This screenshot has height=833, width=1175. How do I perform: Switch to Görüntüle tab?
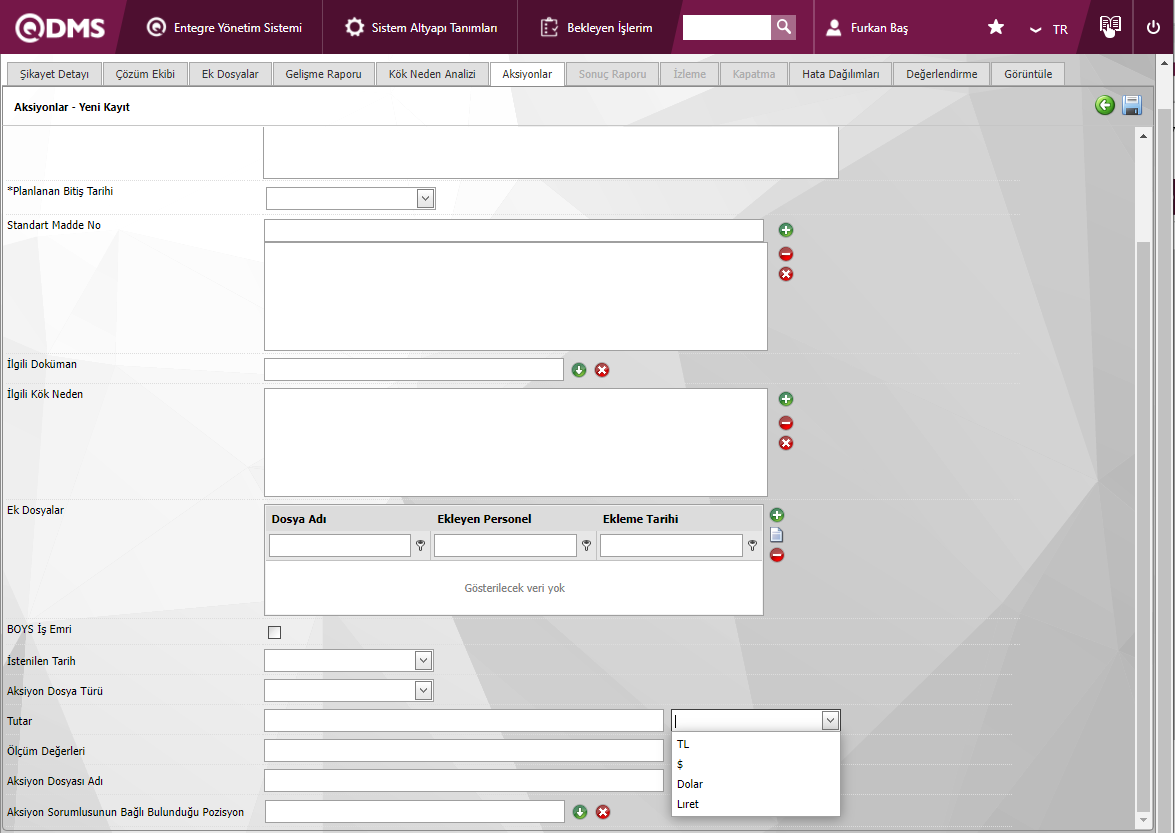tap(1028, 74)
